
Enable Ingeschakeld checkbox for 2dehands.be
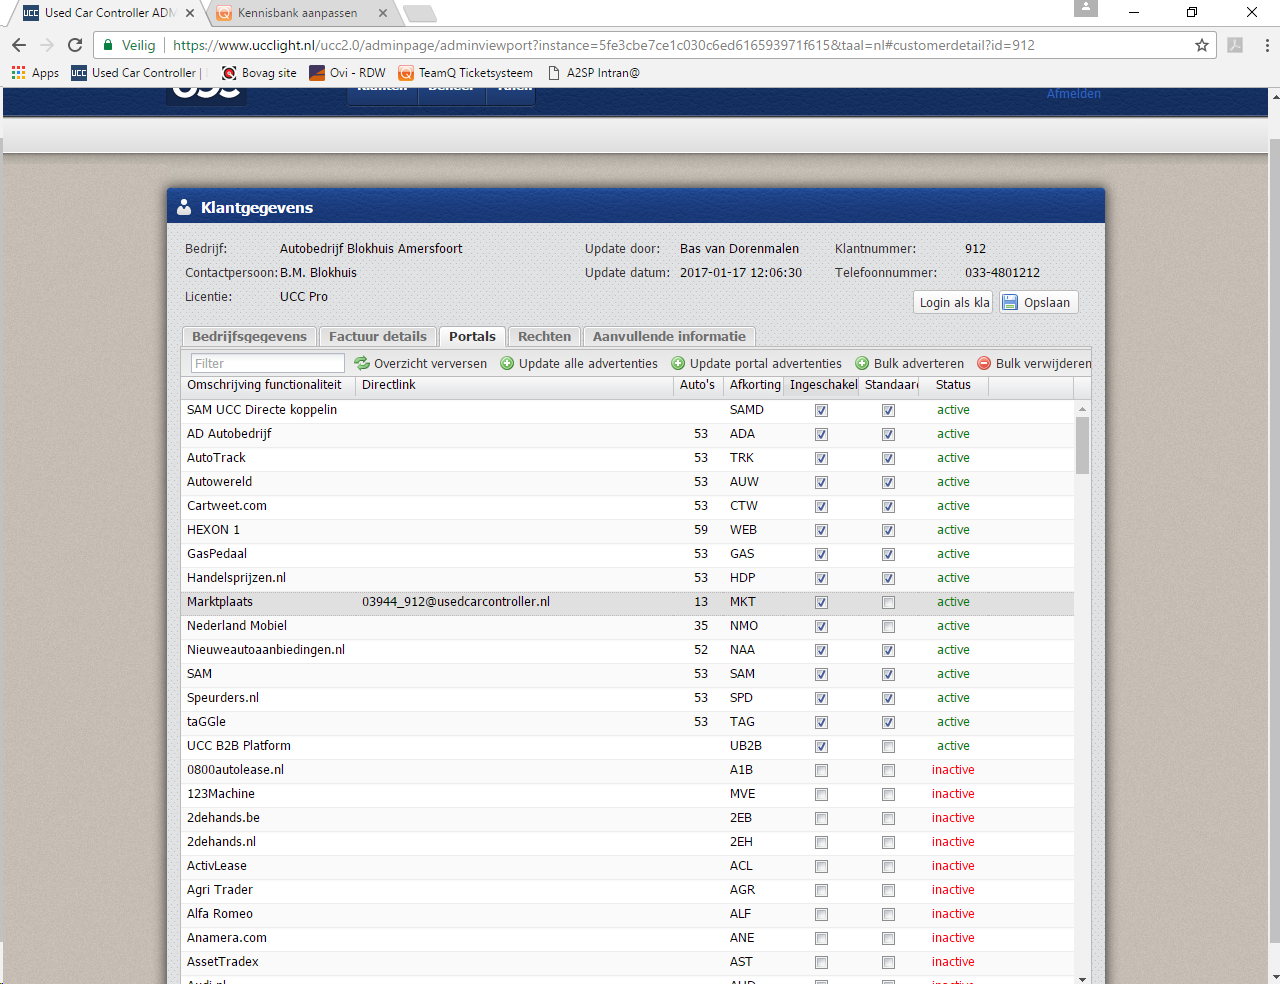(x=821, y=818)
